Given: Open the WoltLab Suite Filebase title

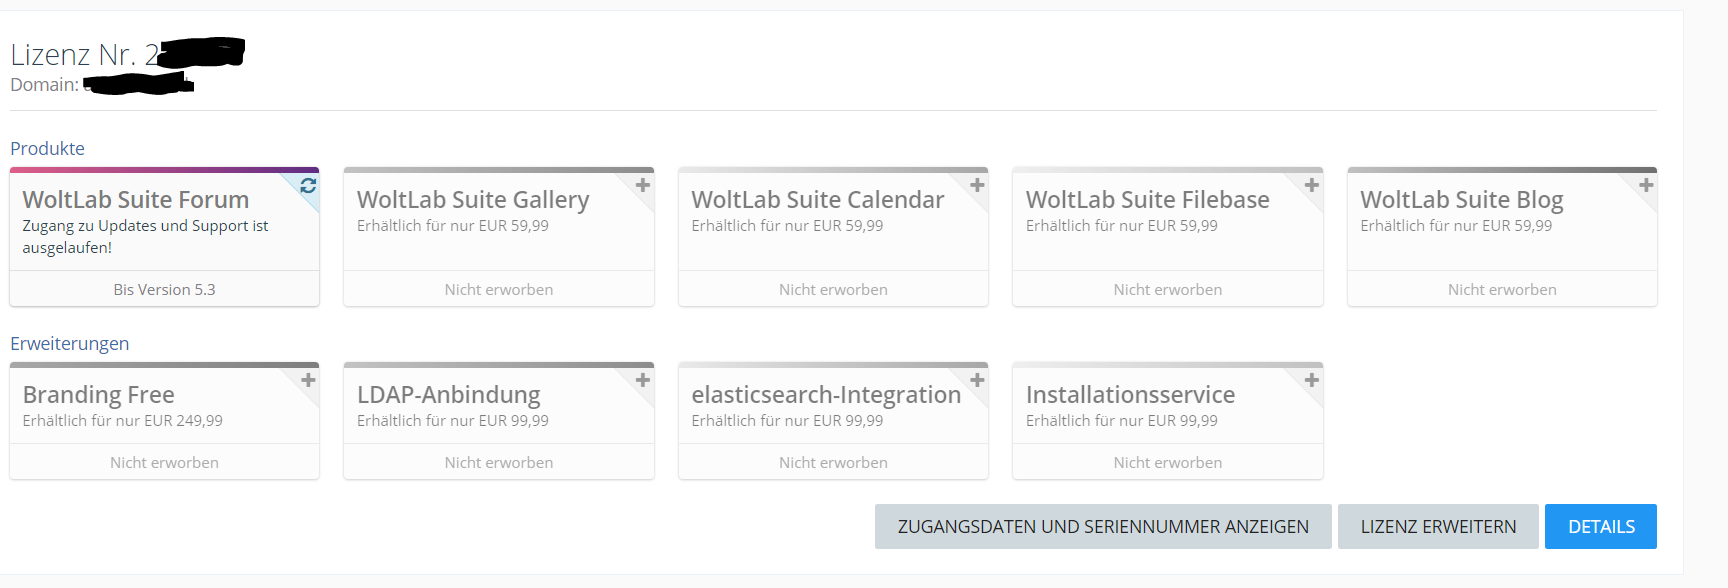Looking at the screenshot, I should click(1147, 200).
